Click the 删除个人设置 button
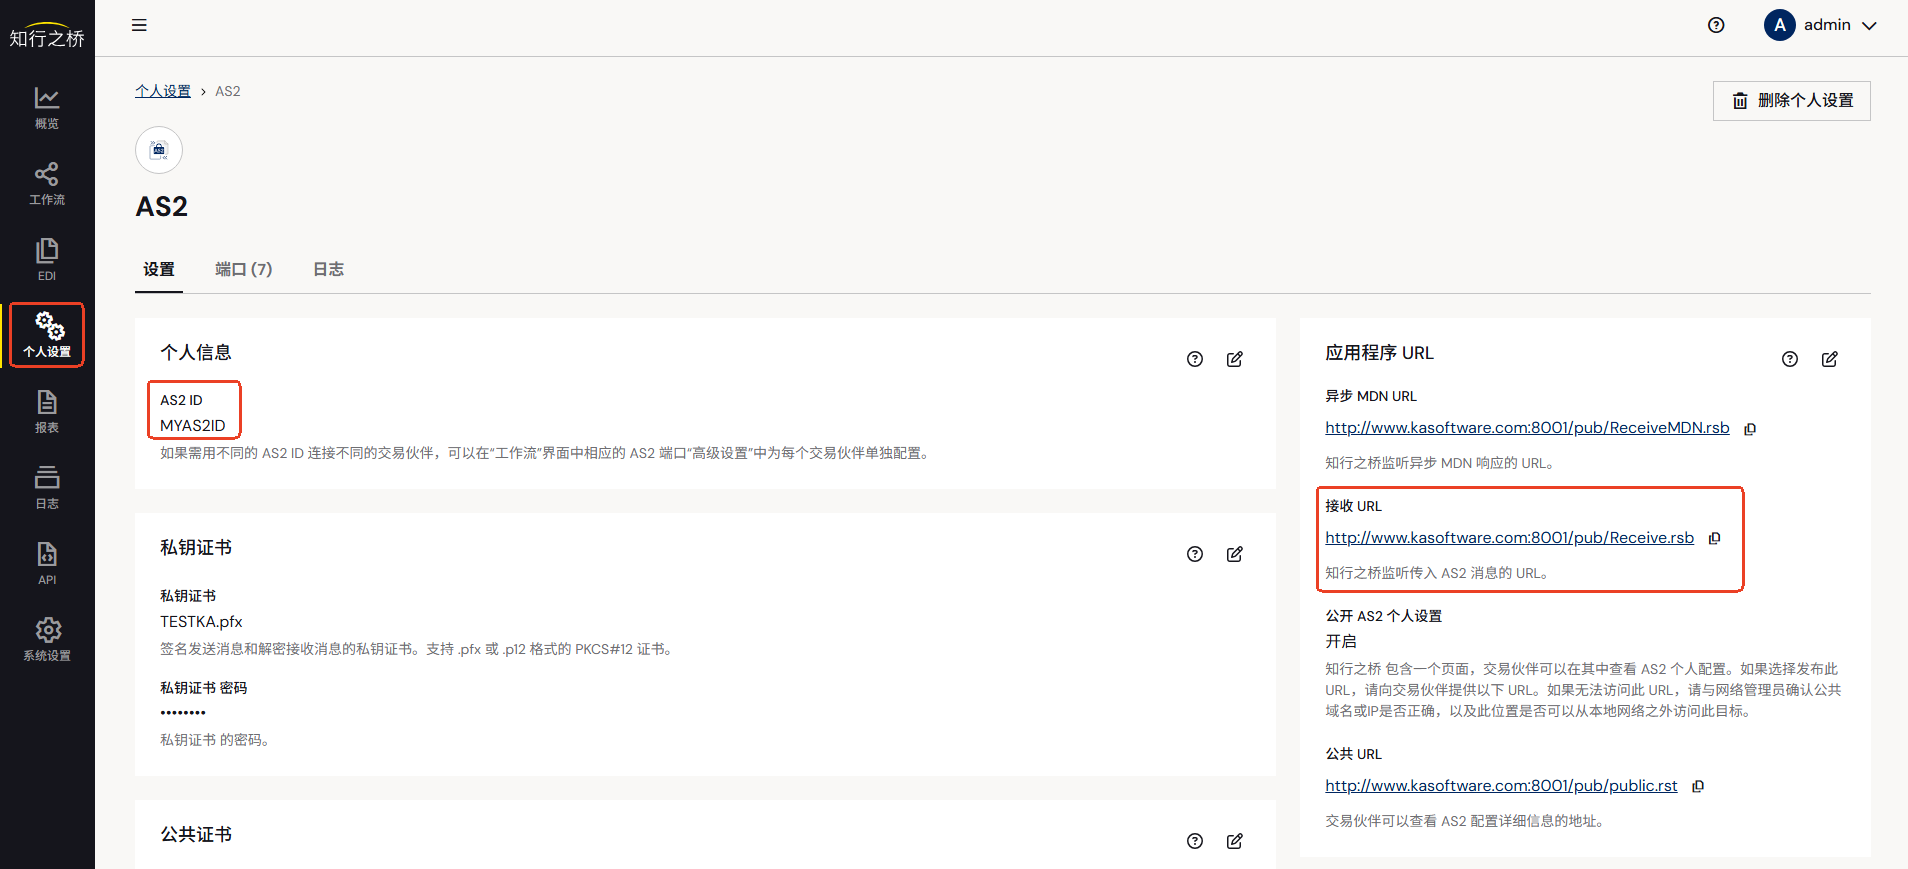This screenshot has width=1908, height=869. pos(1792,101)
